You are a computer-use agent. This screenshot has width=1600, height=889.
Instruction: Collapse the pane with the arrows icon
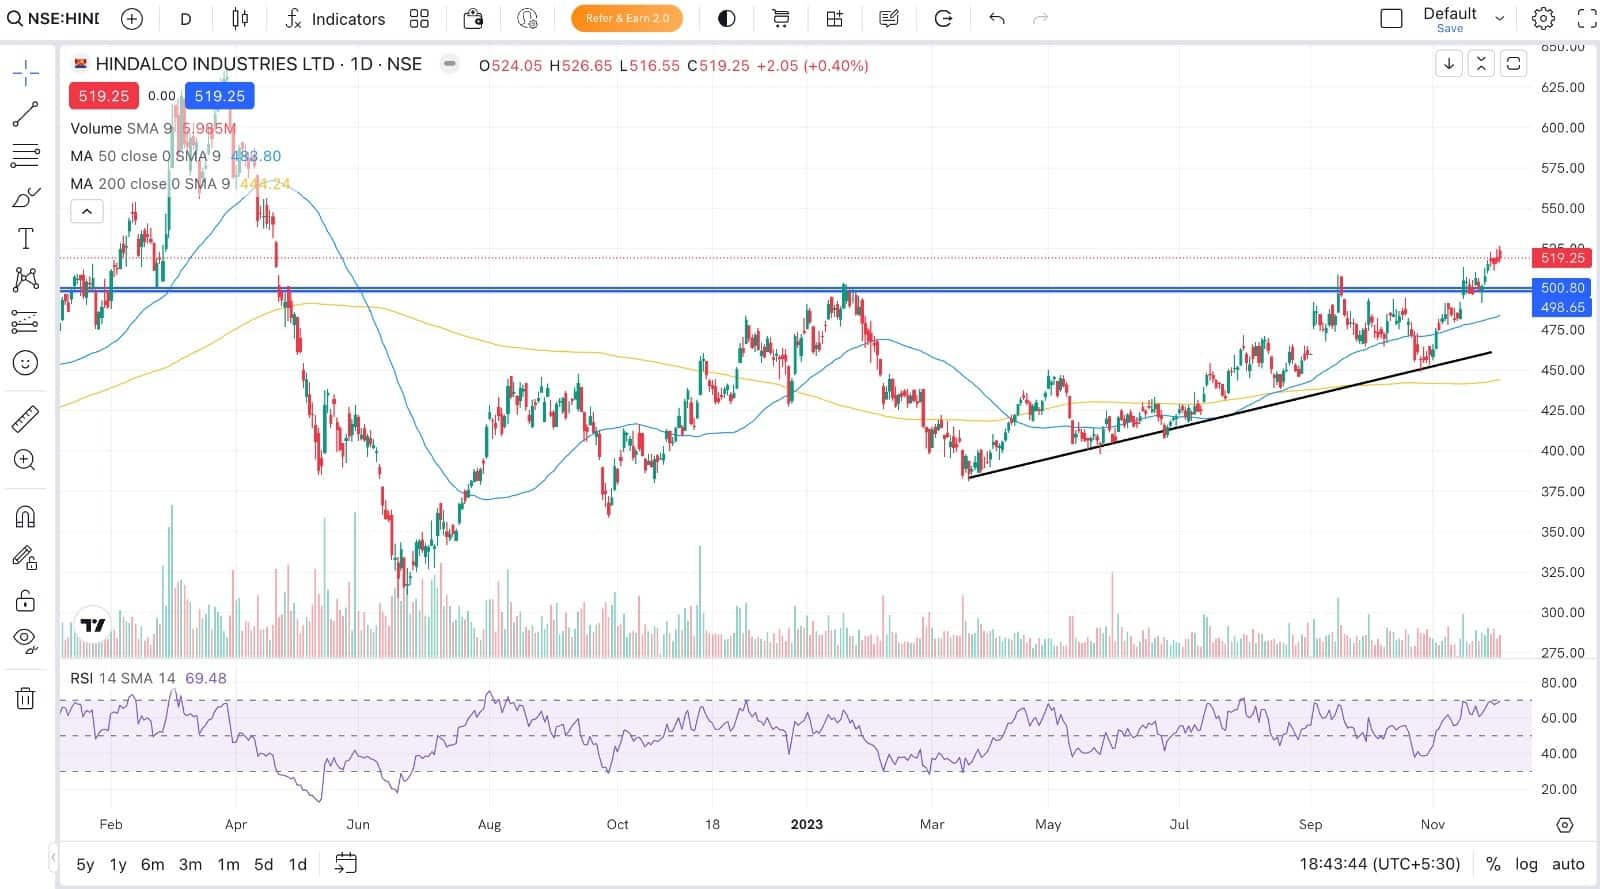point(1481,64)
